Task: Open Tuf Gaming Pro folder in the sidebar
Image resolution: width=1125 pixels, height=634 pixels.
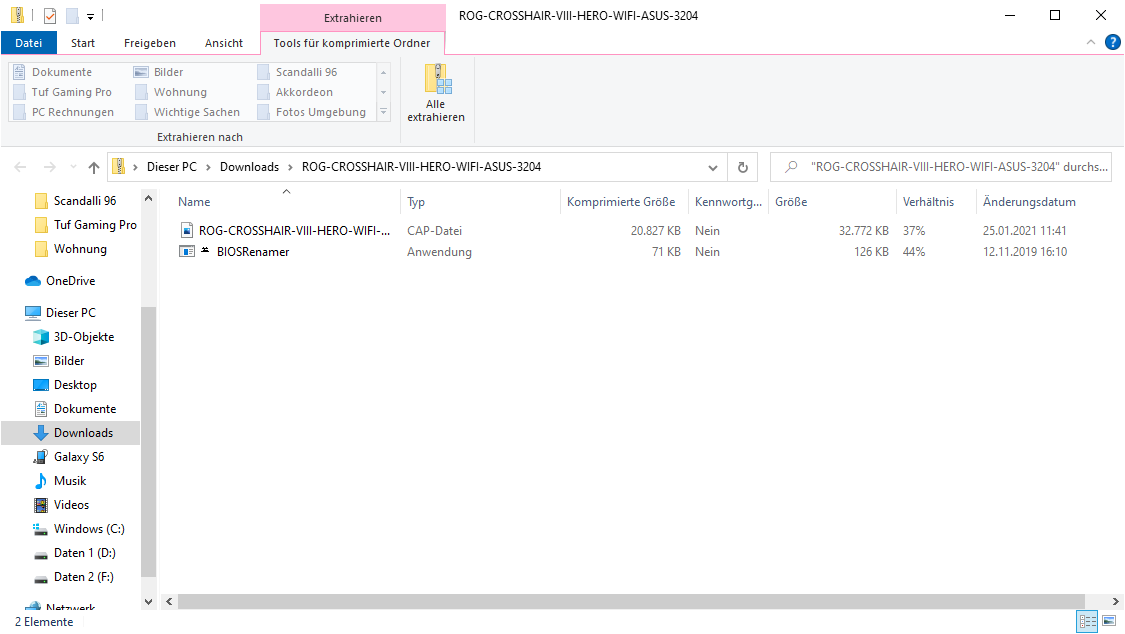Action: click(x=85, y=224)
